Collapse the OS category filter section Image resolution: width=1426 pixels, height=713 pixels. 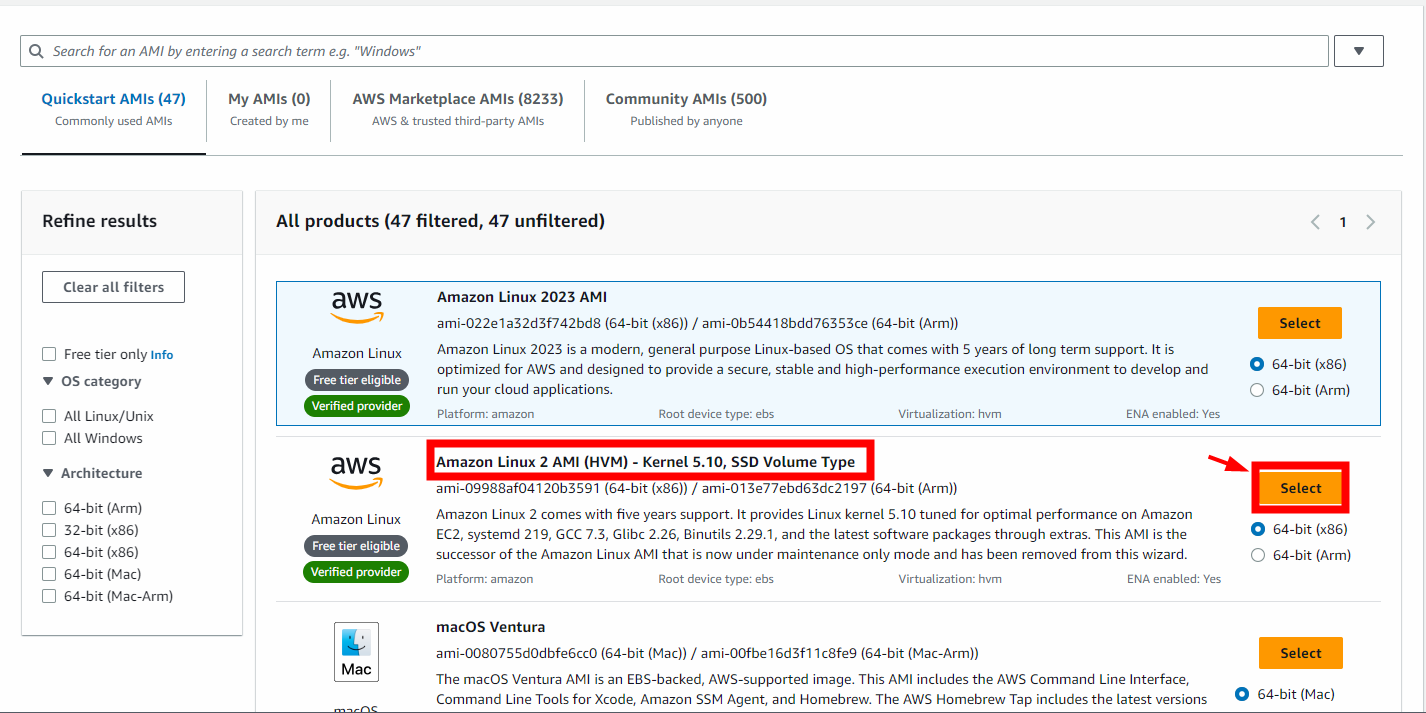pos(48,381)
